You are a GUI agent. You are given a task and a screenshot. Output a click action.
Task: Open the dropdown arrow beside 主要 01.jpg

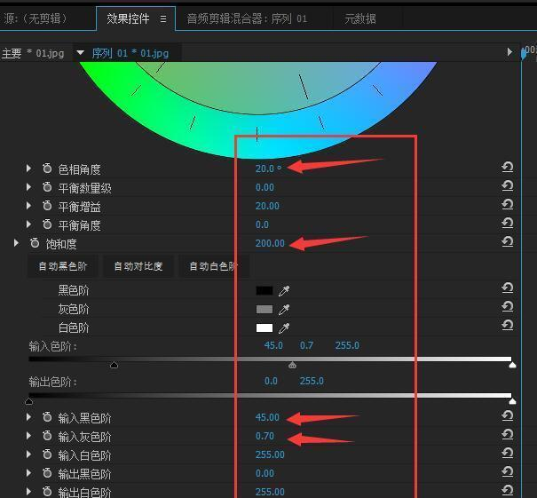tap(80, 53)
